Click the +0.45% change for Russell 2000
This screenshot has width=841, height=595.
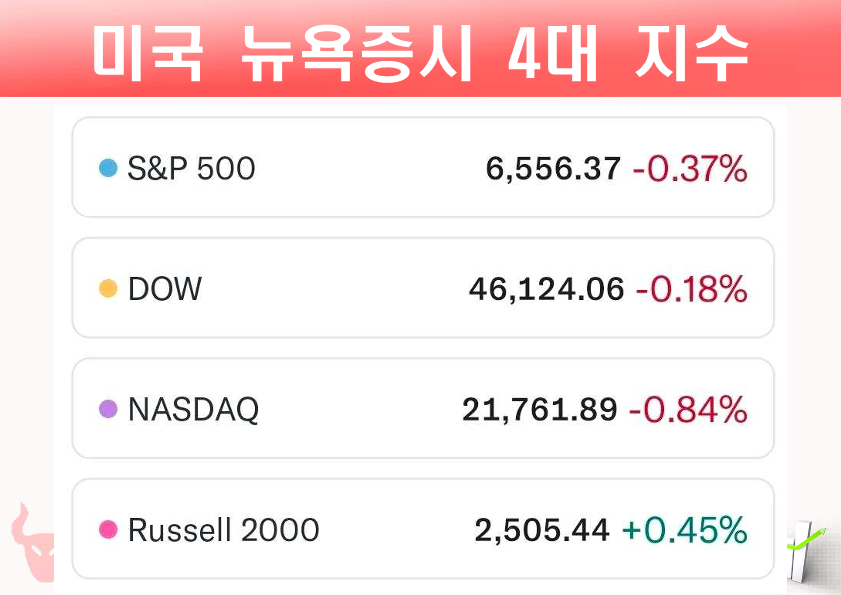684,530
